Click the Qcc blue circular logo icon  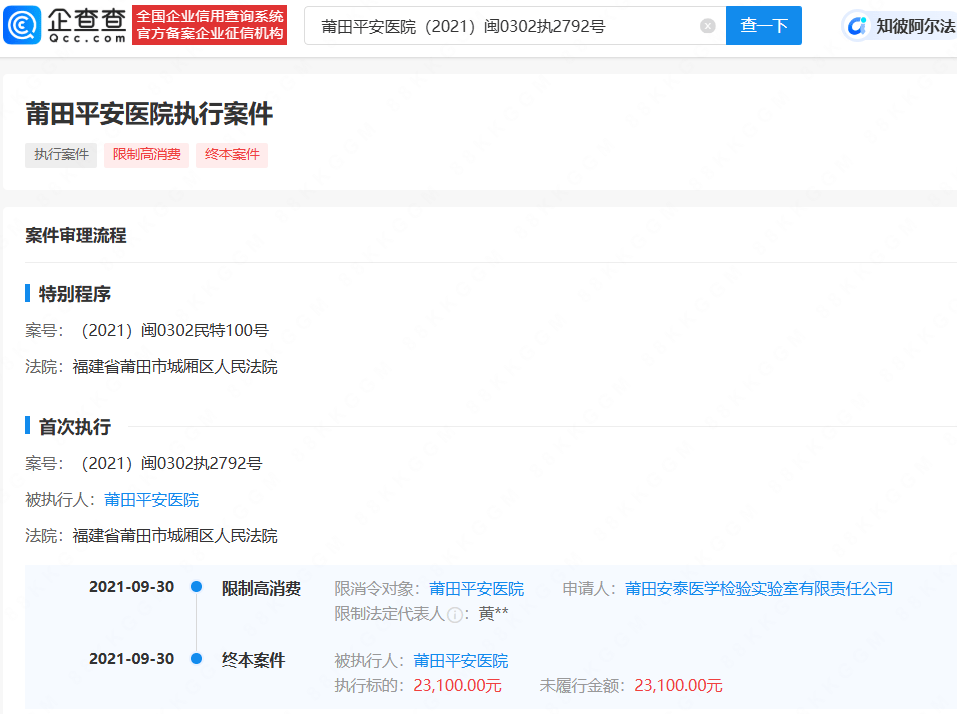(x=22, y=25)
